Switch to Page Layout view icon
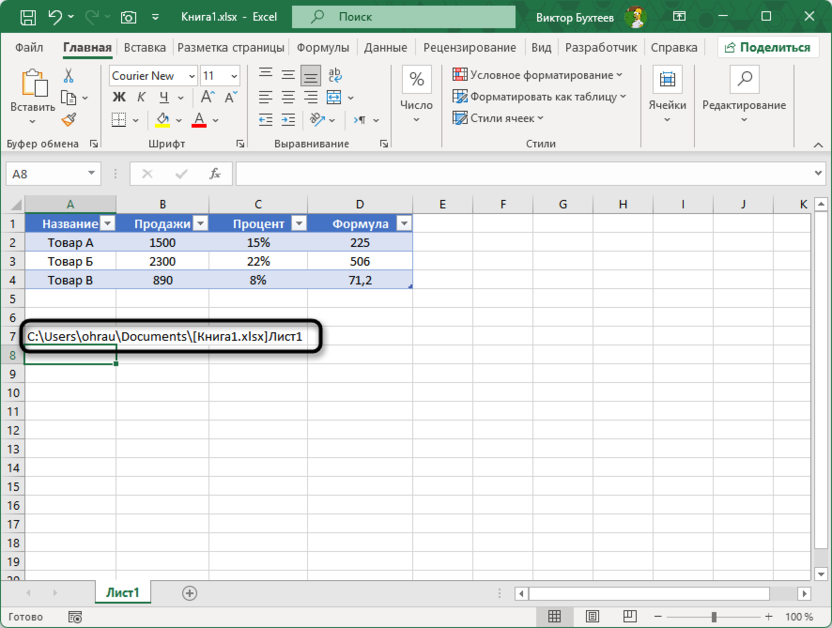Screen dimensions: 832x628 pos(592,617)
